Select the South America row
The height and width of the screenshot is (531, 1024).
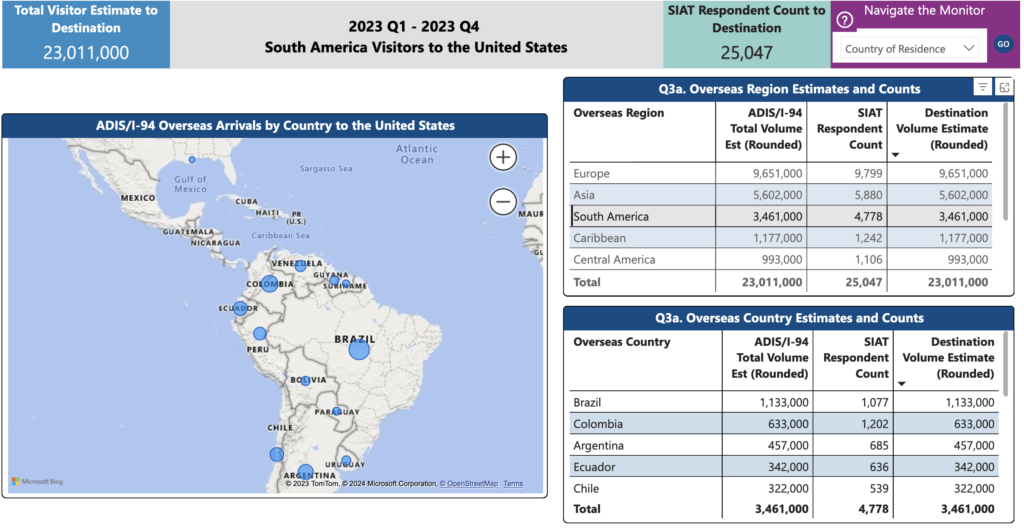pos(781,217)
